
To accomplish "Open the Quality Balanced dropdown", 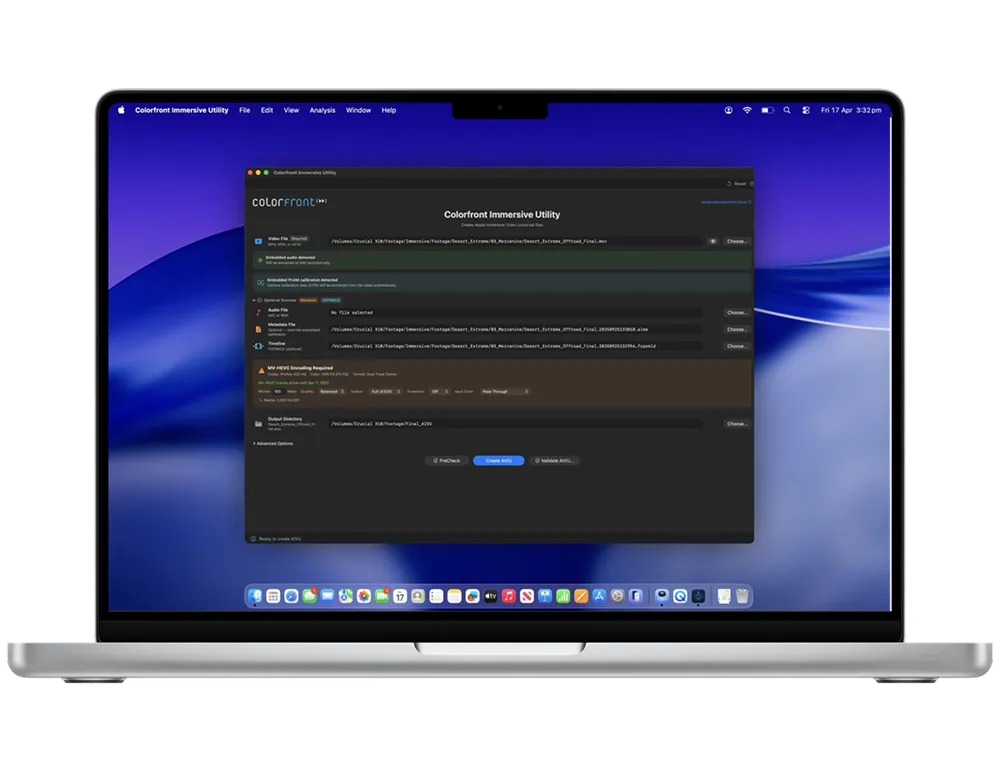I will pyautogui.click(x=332, y=391).
